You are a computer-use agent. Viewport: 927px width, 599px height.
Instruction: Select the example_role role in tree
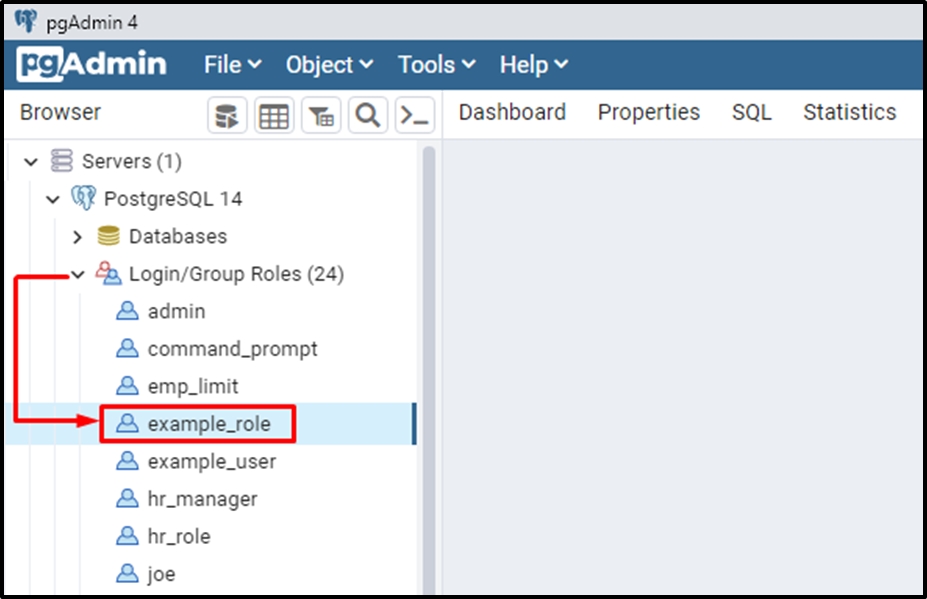pos(209,424)
